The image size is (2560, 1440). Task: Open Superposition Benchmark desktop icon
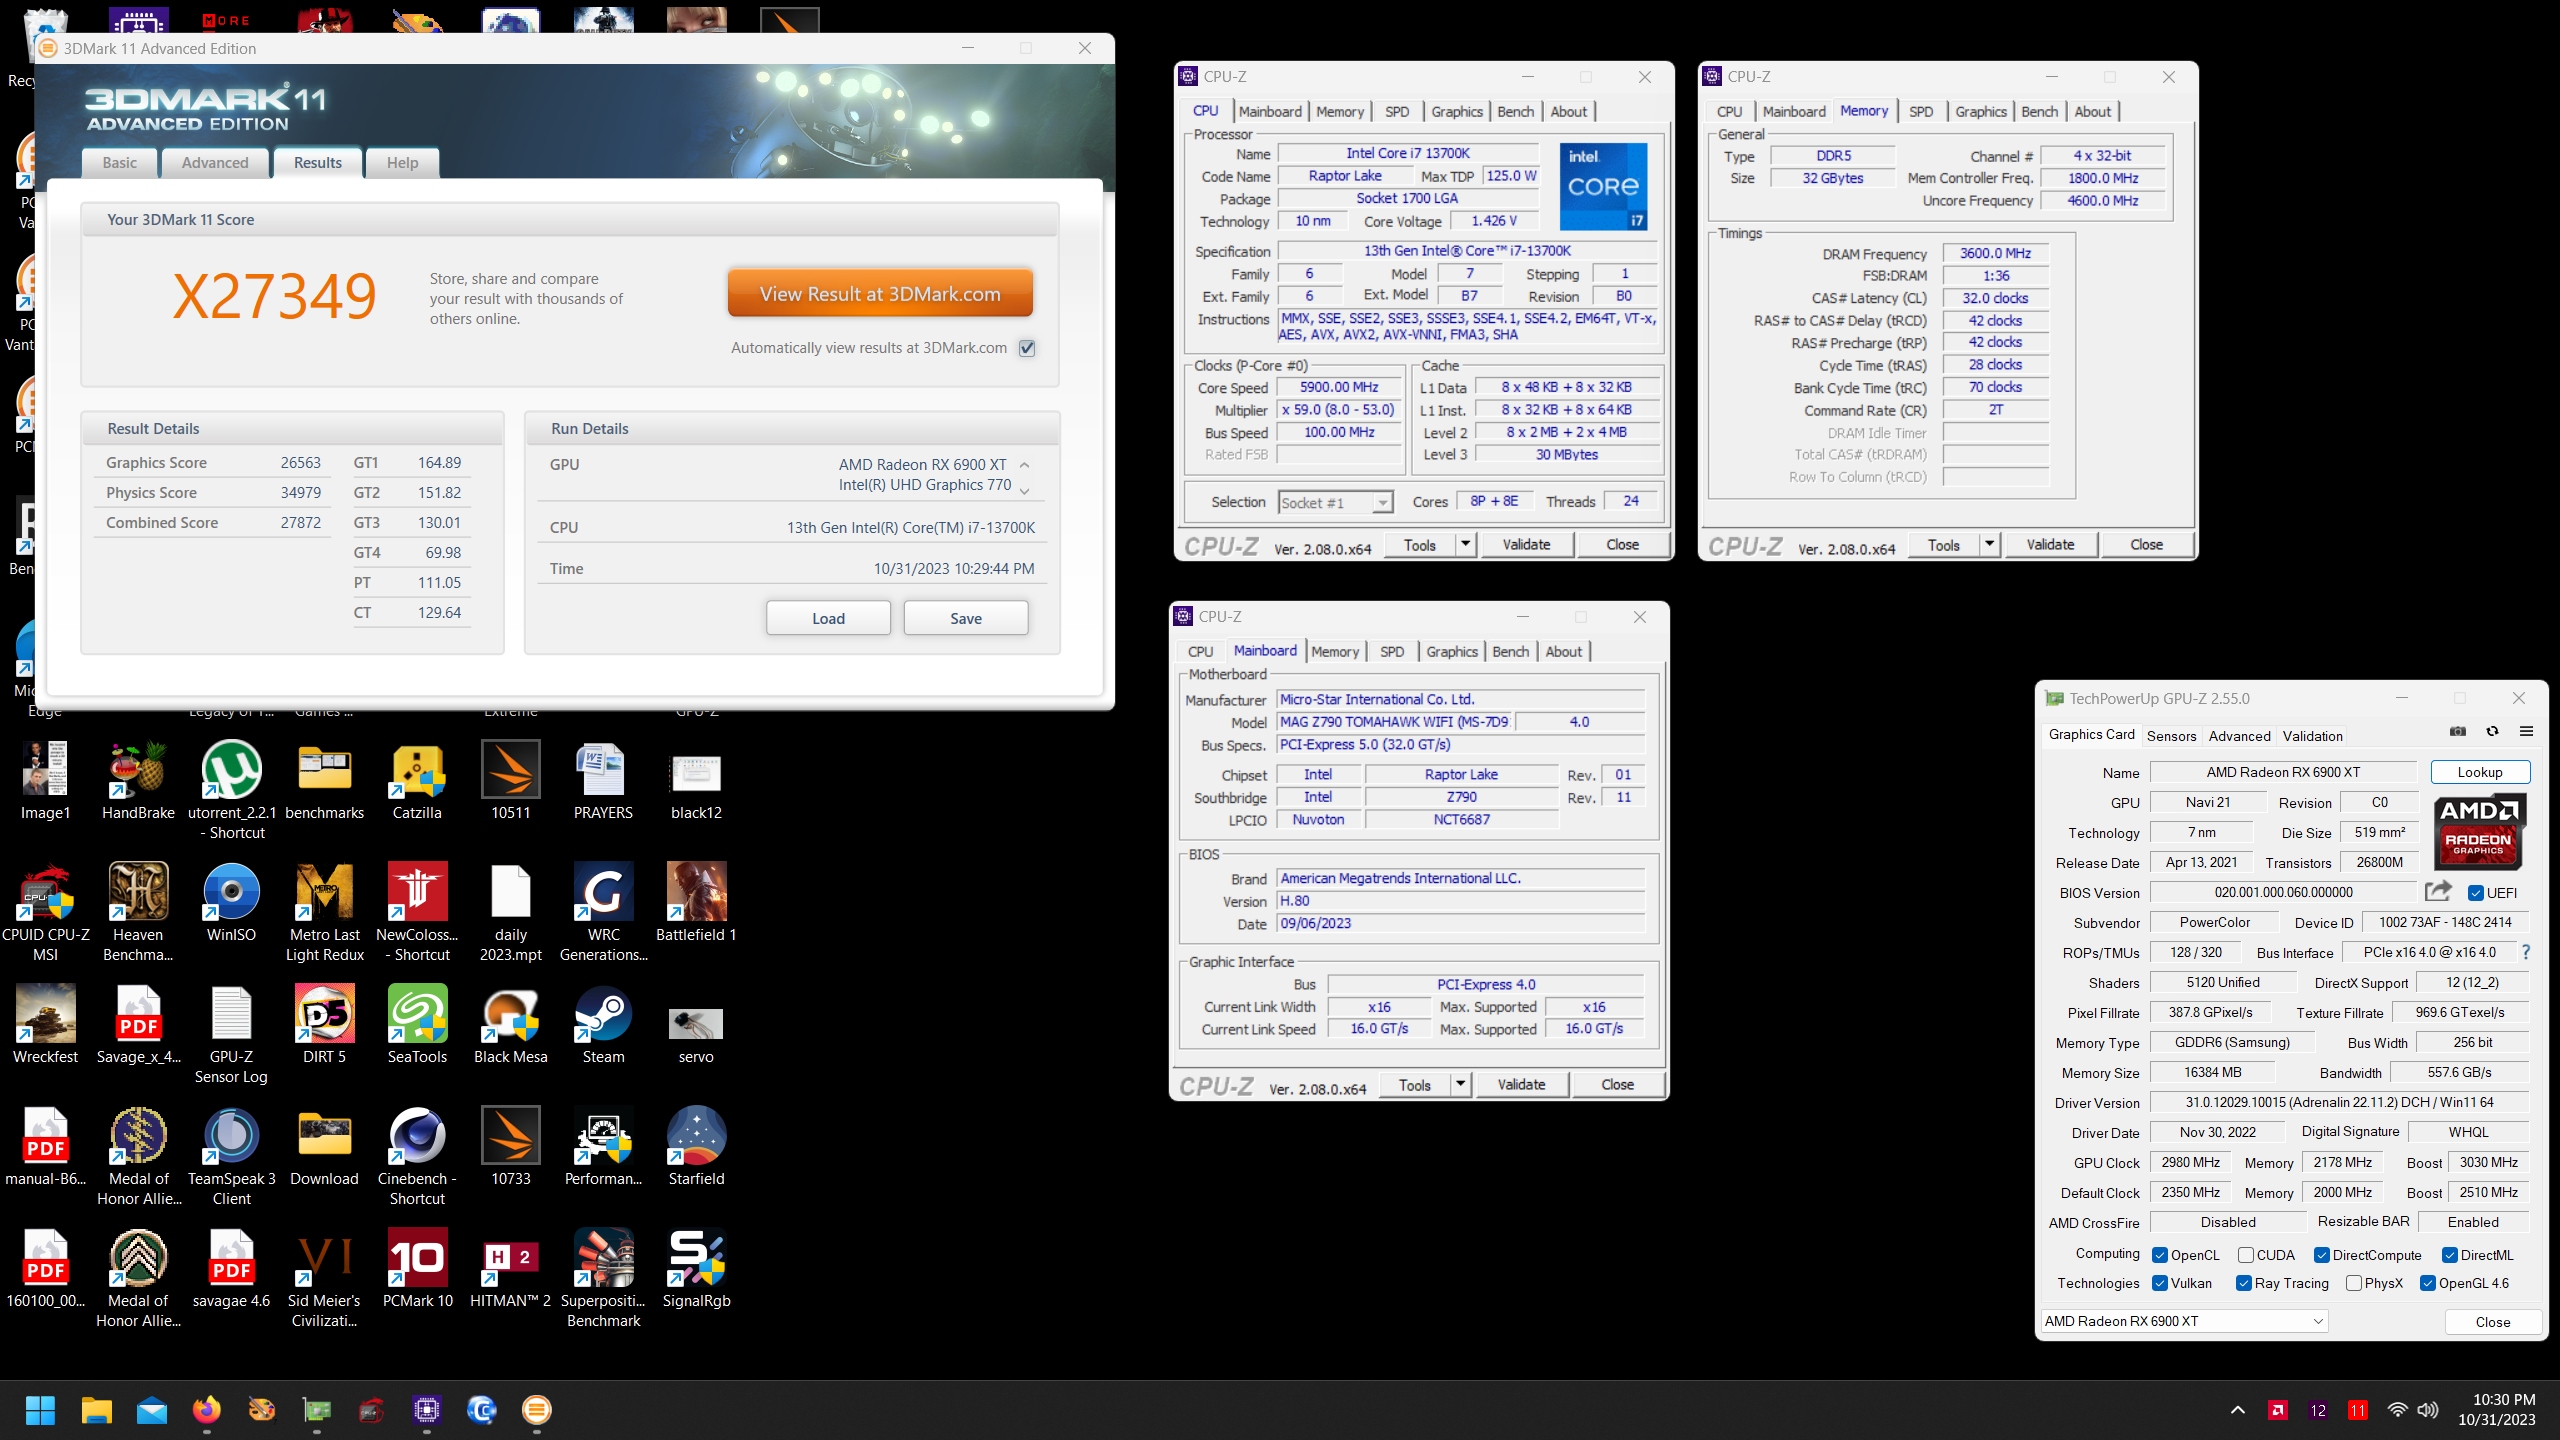pyautogui.click(x=603, y=1279)
